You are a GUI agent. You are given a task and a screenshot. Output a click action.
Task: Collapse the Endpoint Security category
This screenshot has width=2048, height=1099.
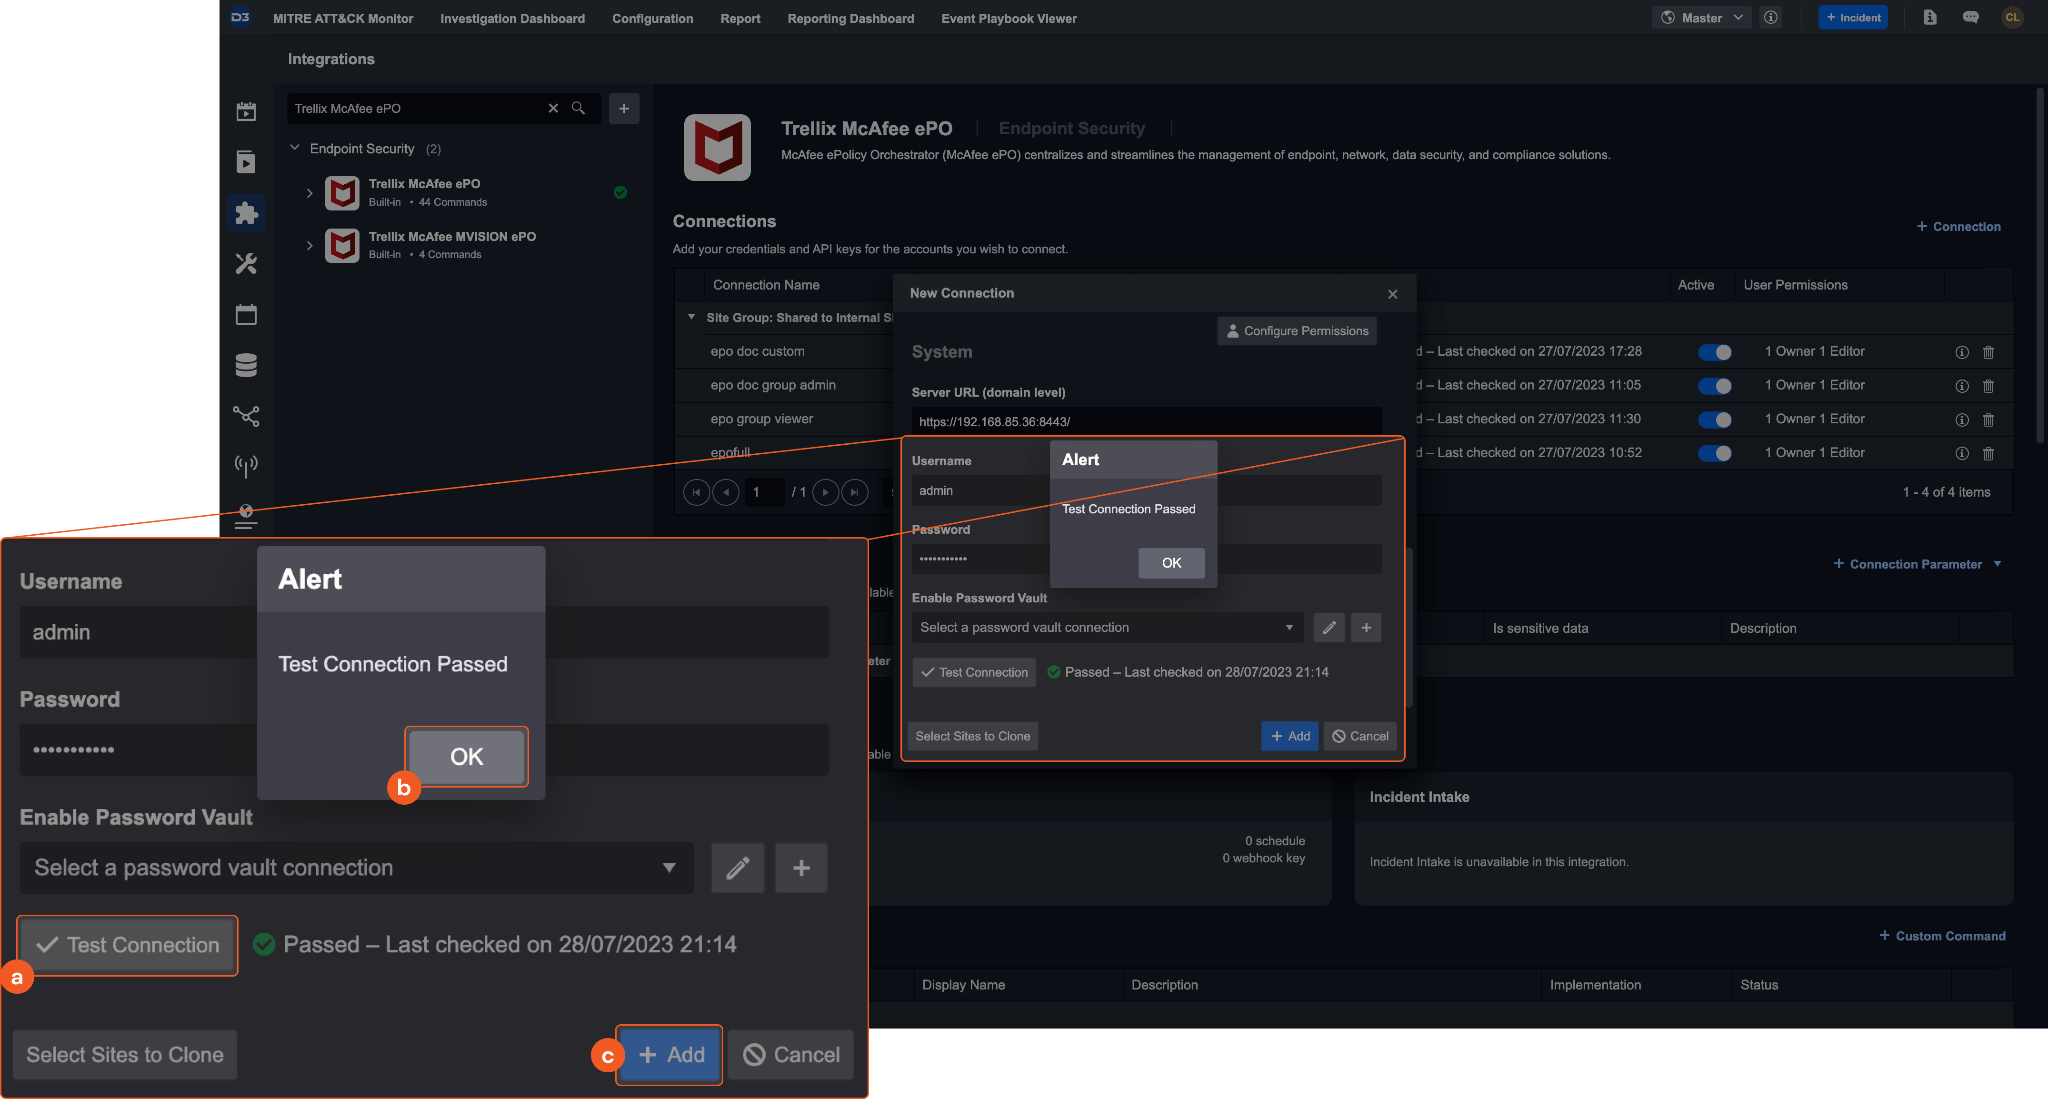pyautogui.click(x=295, y=148)
